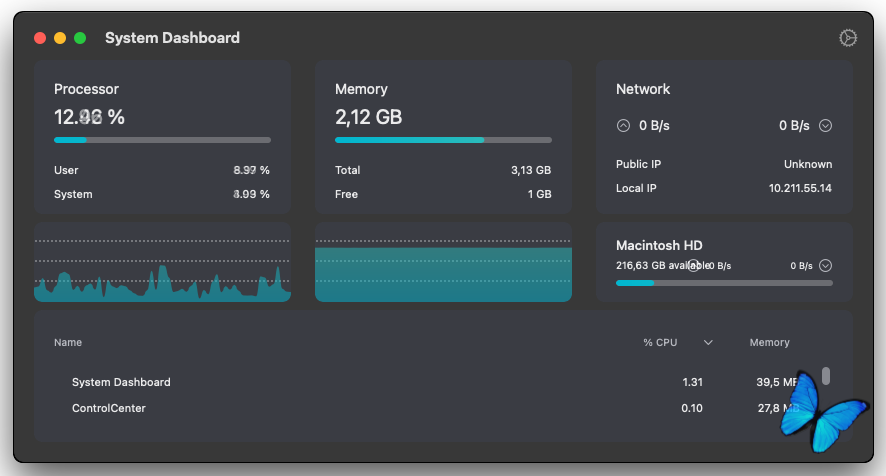This screenshot has height=476, width=886.
Task: Click the network upload arrow icon
Action: tap(624, 126)
